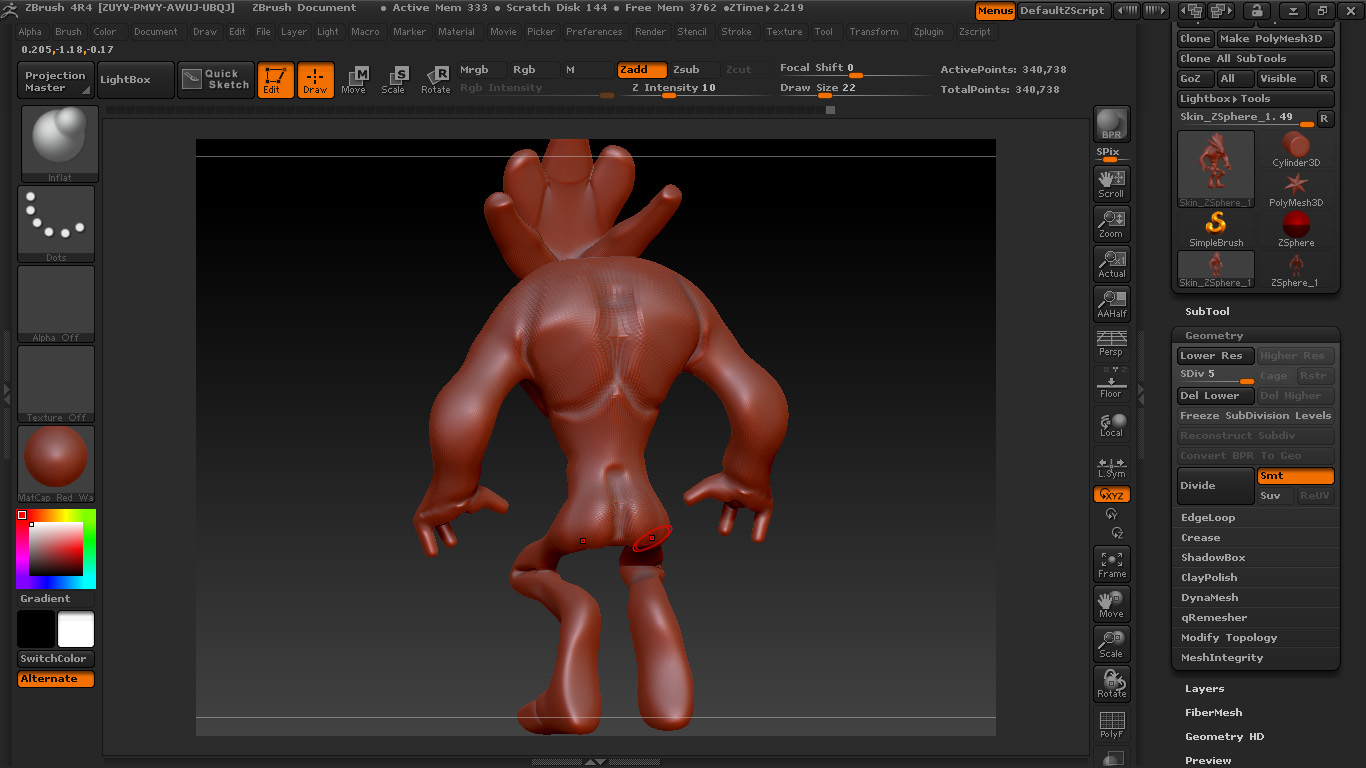The width and height of the screenshot is (1366, 768).
Task: Toggle Local transformations
Action: (x=1111, y=424)
